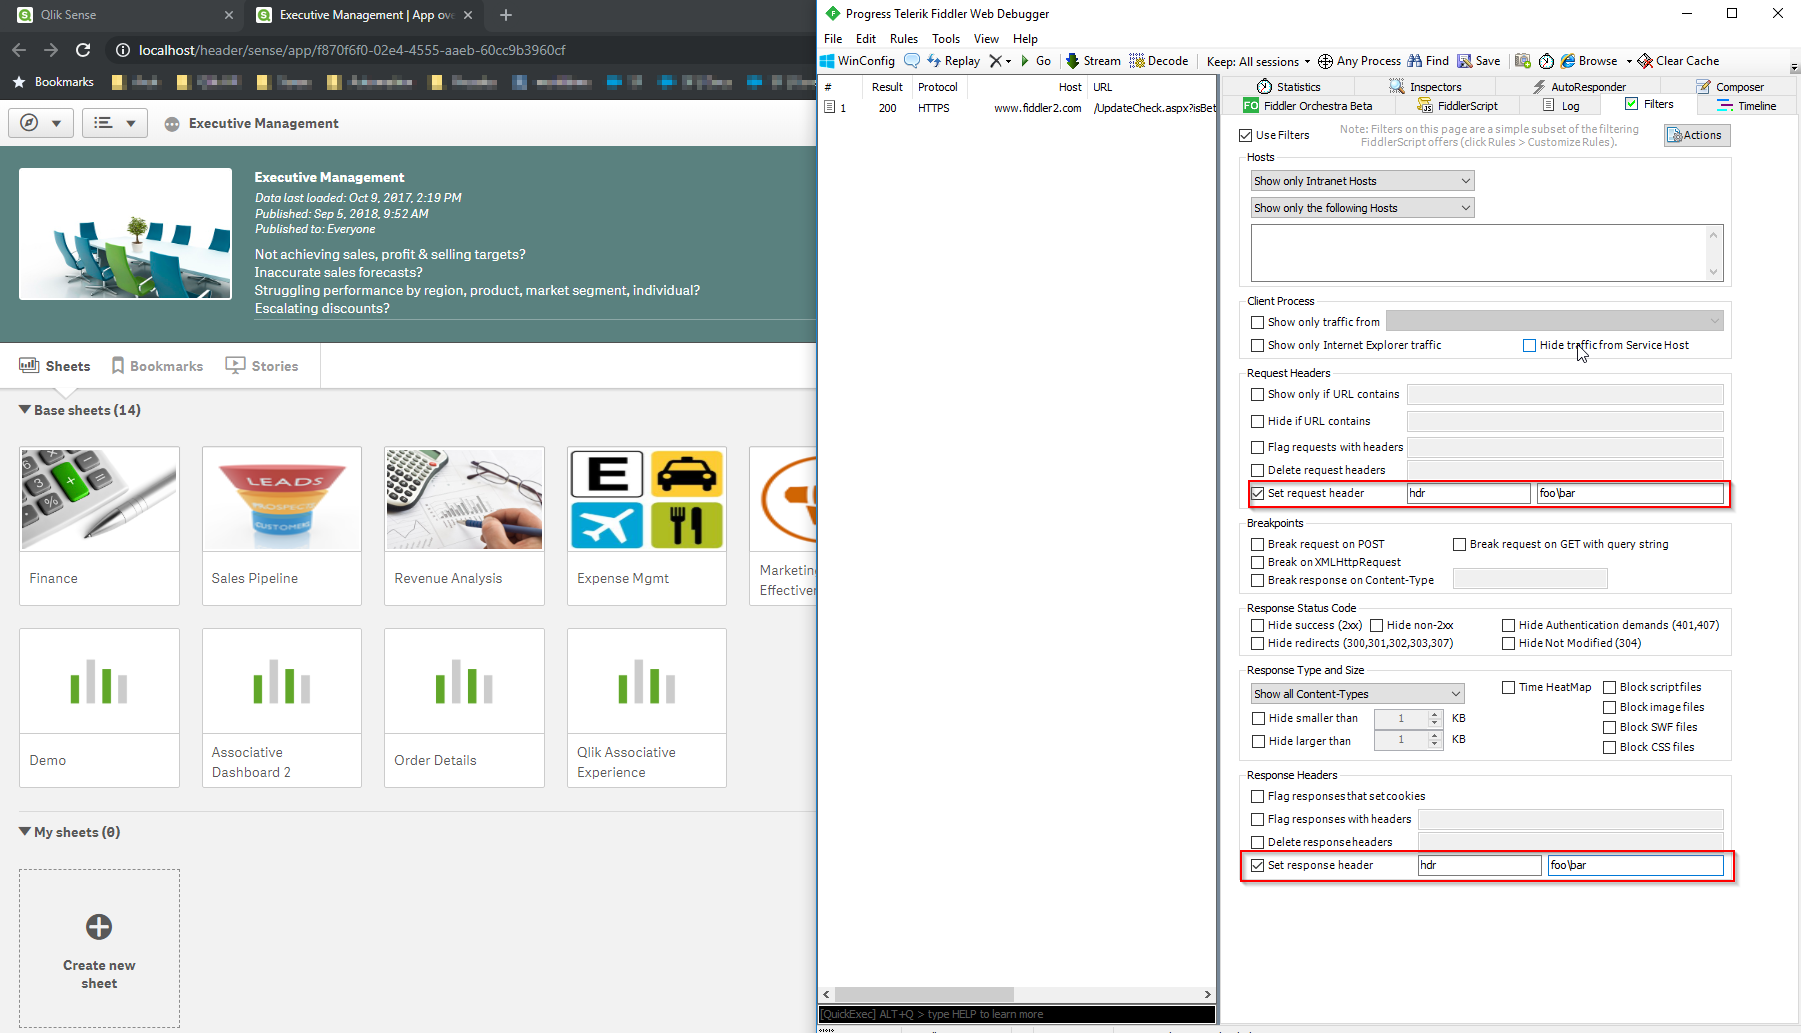The height and width of the screenshot is (1033, 1801).
Task: Open the Sales Pipeline sheet
Action: [282, 525]
